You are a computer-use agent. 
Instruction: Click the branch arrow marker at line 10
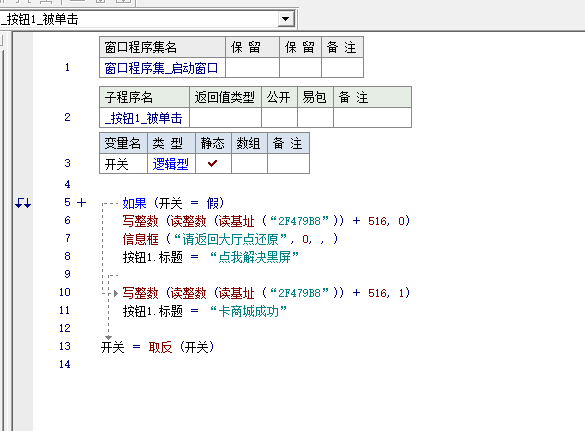[x=116, y=293]
